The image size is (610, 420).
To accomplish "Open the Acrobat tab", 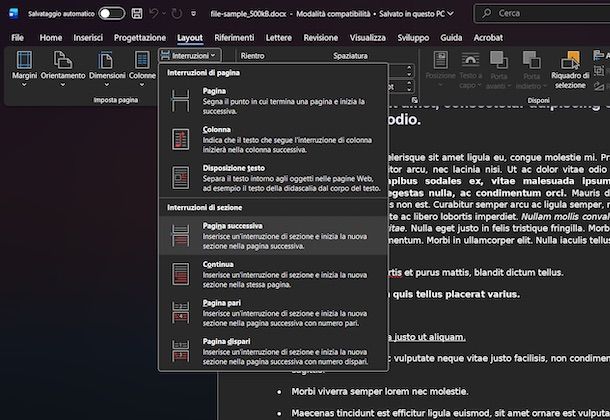I will pyautogui.click(x=488, y=38).
